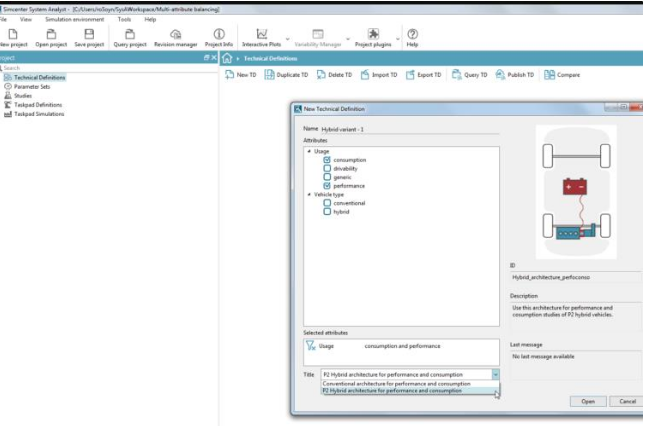Image resolution: width=659 pixels, height=426 pixels.
Task: Open Project info icon
Action: [x=218, y=34]
